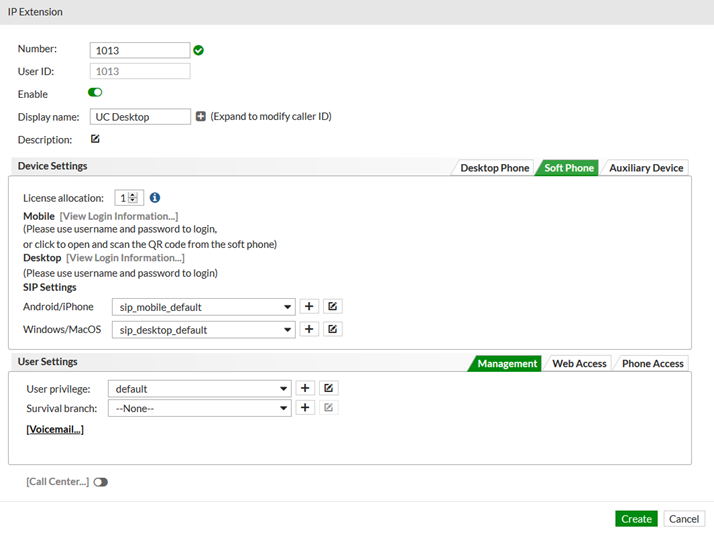The width and height of the screenshot is (714, 534).
Task: Add a new Windows/MacOS SIP profile
Action: pos(310,329)
